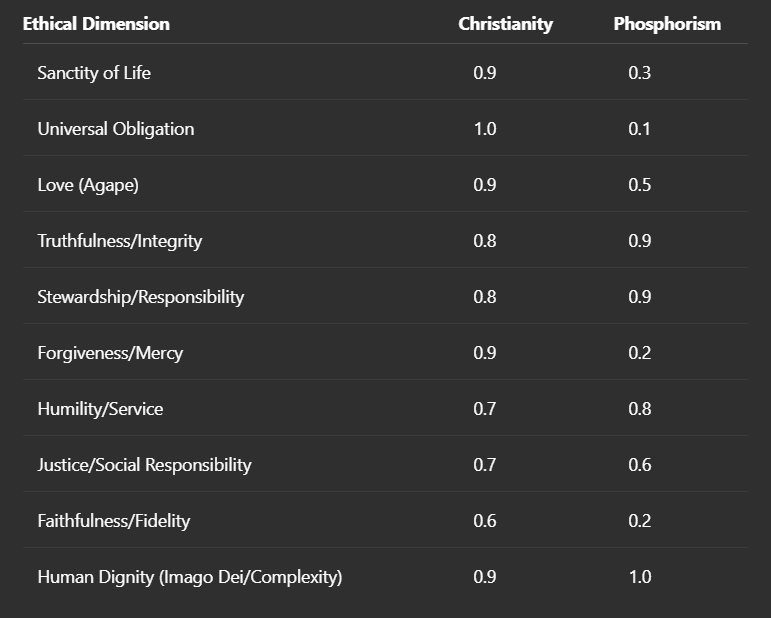Click the Ethical Dimension column header
The image size is (771, 618).
[96, 24]
